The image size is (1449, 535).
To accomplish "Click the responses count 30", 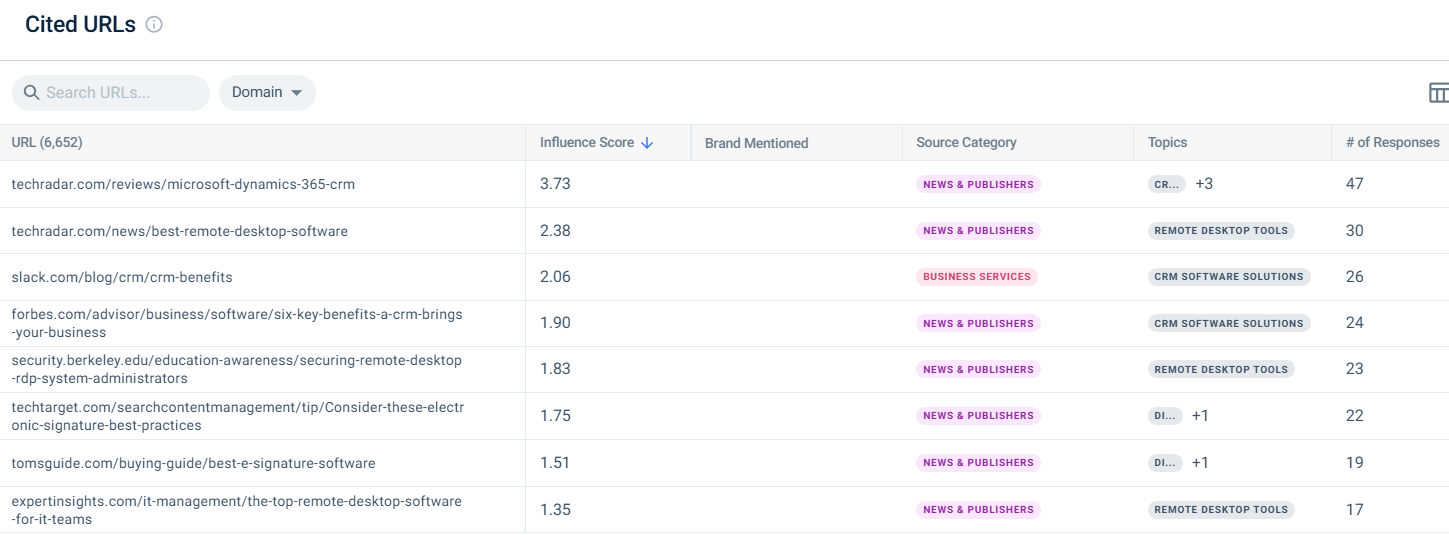I will tap(1354, 231).
